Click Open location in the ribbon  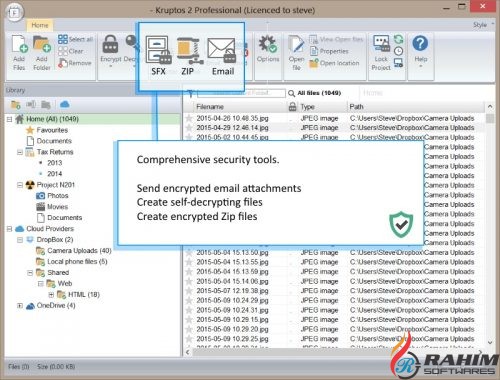[x=334, y=63]
